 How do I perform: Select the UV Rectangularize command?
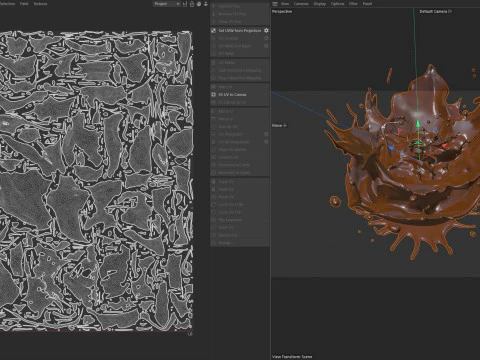coord(240,142)
